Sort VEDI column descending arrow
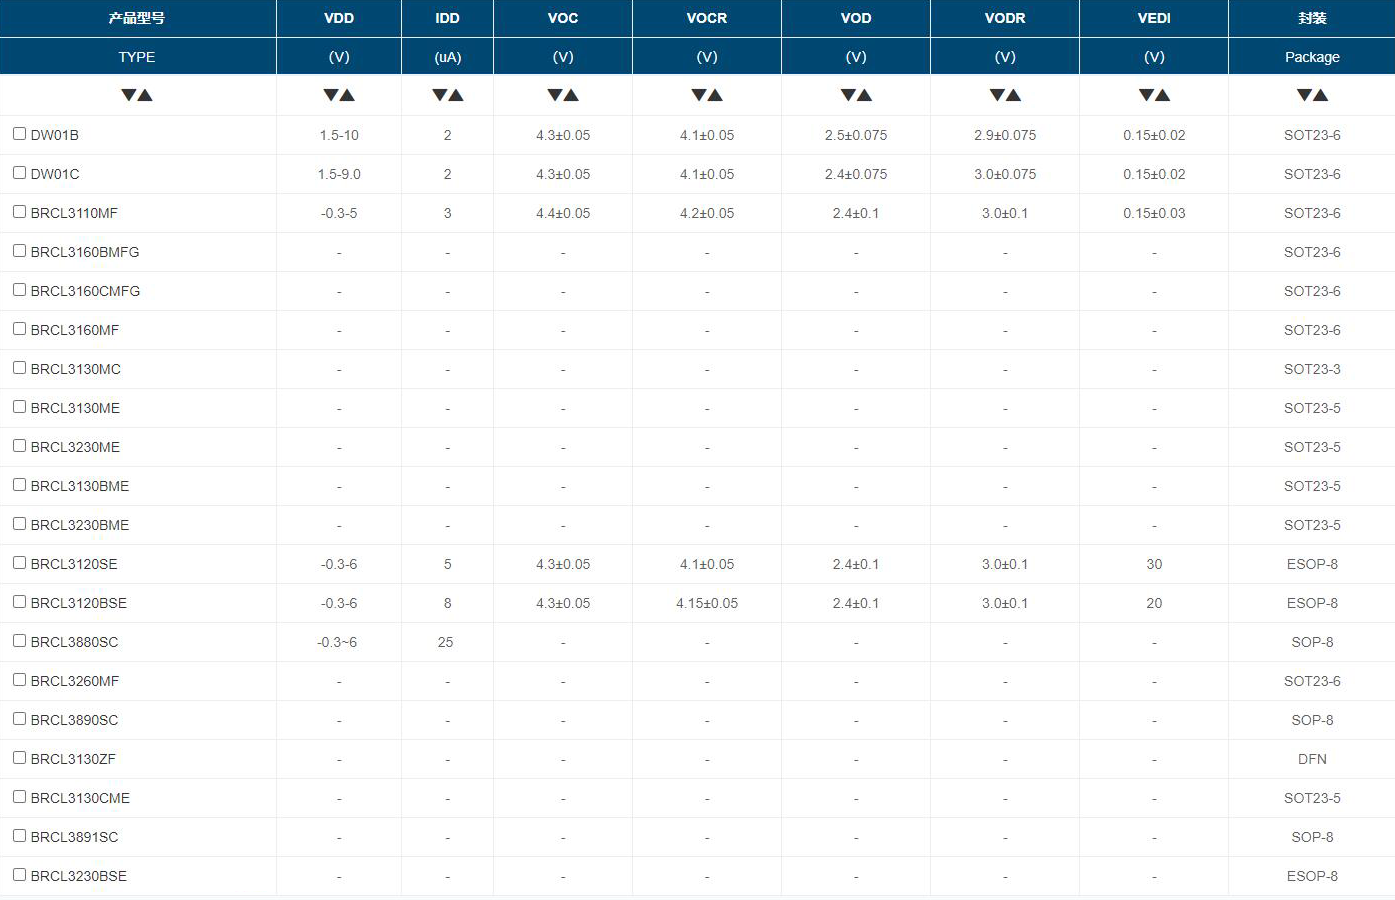1395x900 pixels. [1146, 95]
